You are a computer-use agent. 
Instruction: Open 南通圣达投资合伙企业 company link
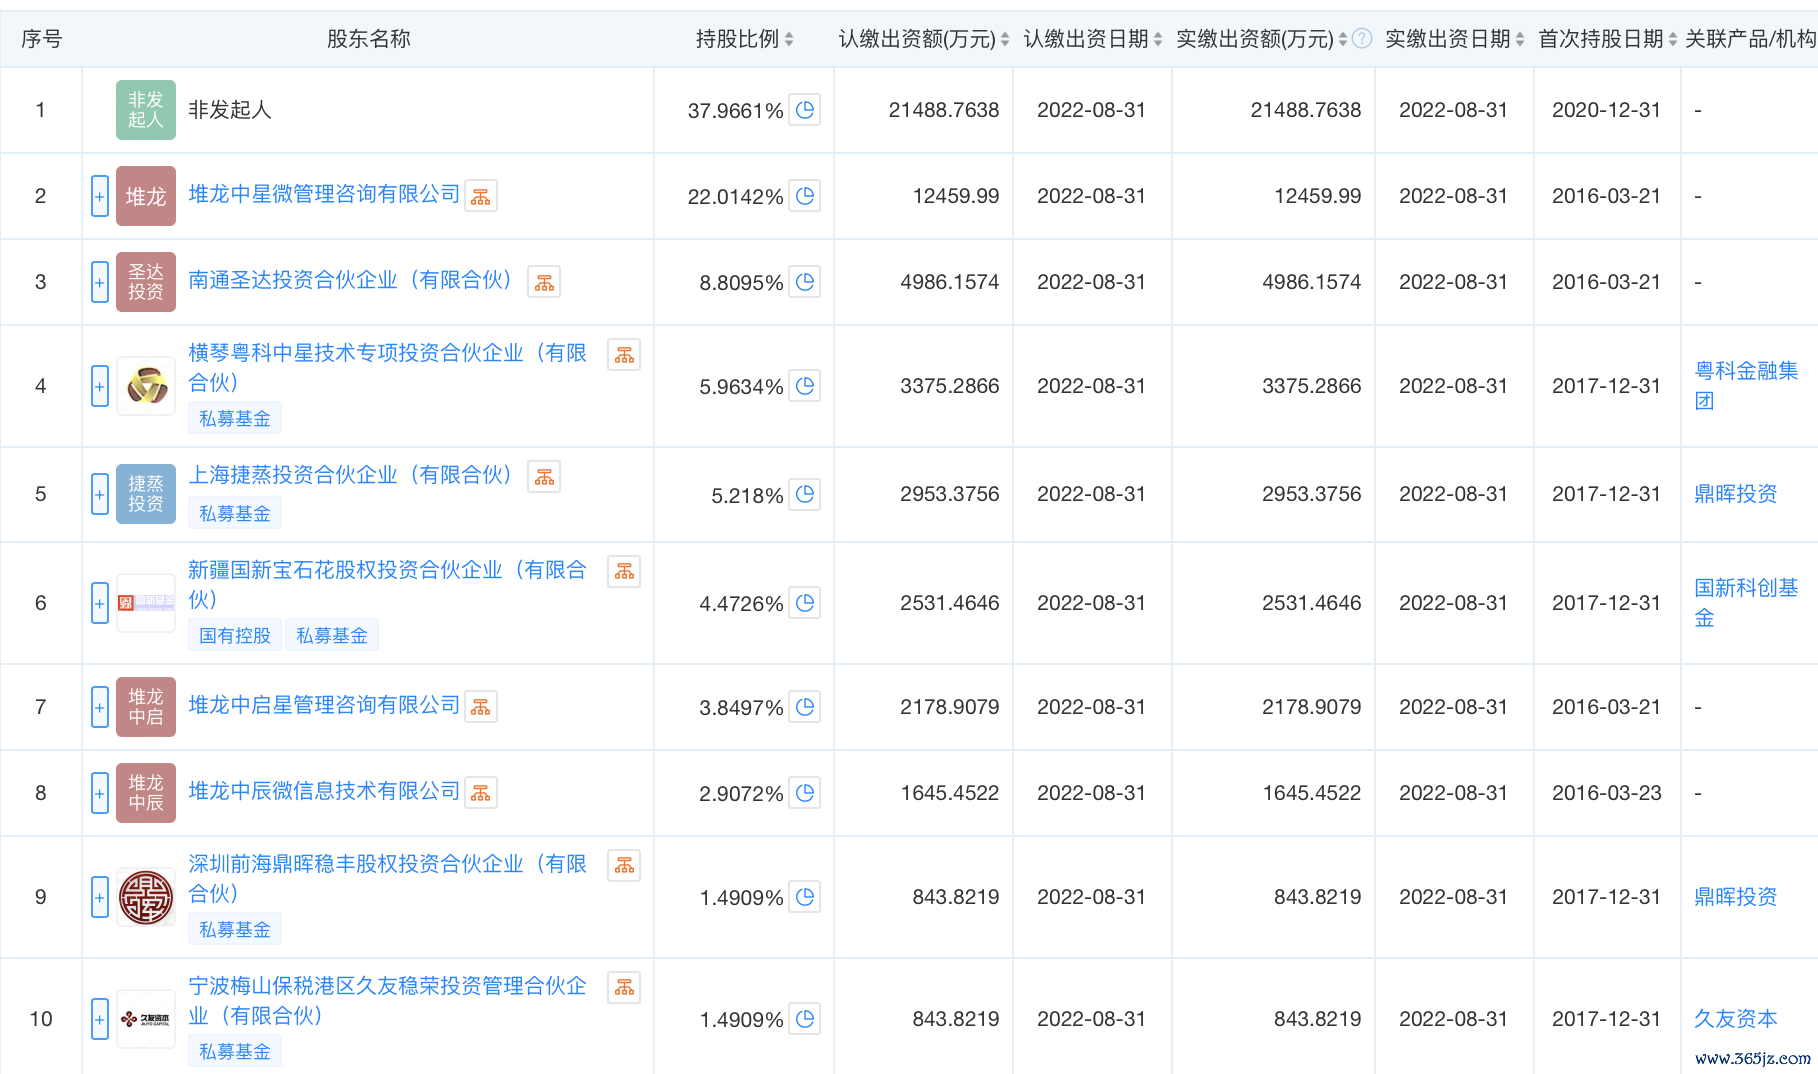point(350,280)
